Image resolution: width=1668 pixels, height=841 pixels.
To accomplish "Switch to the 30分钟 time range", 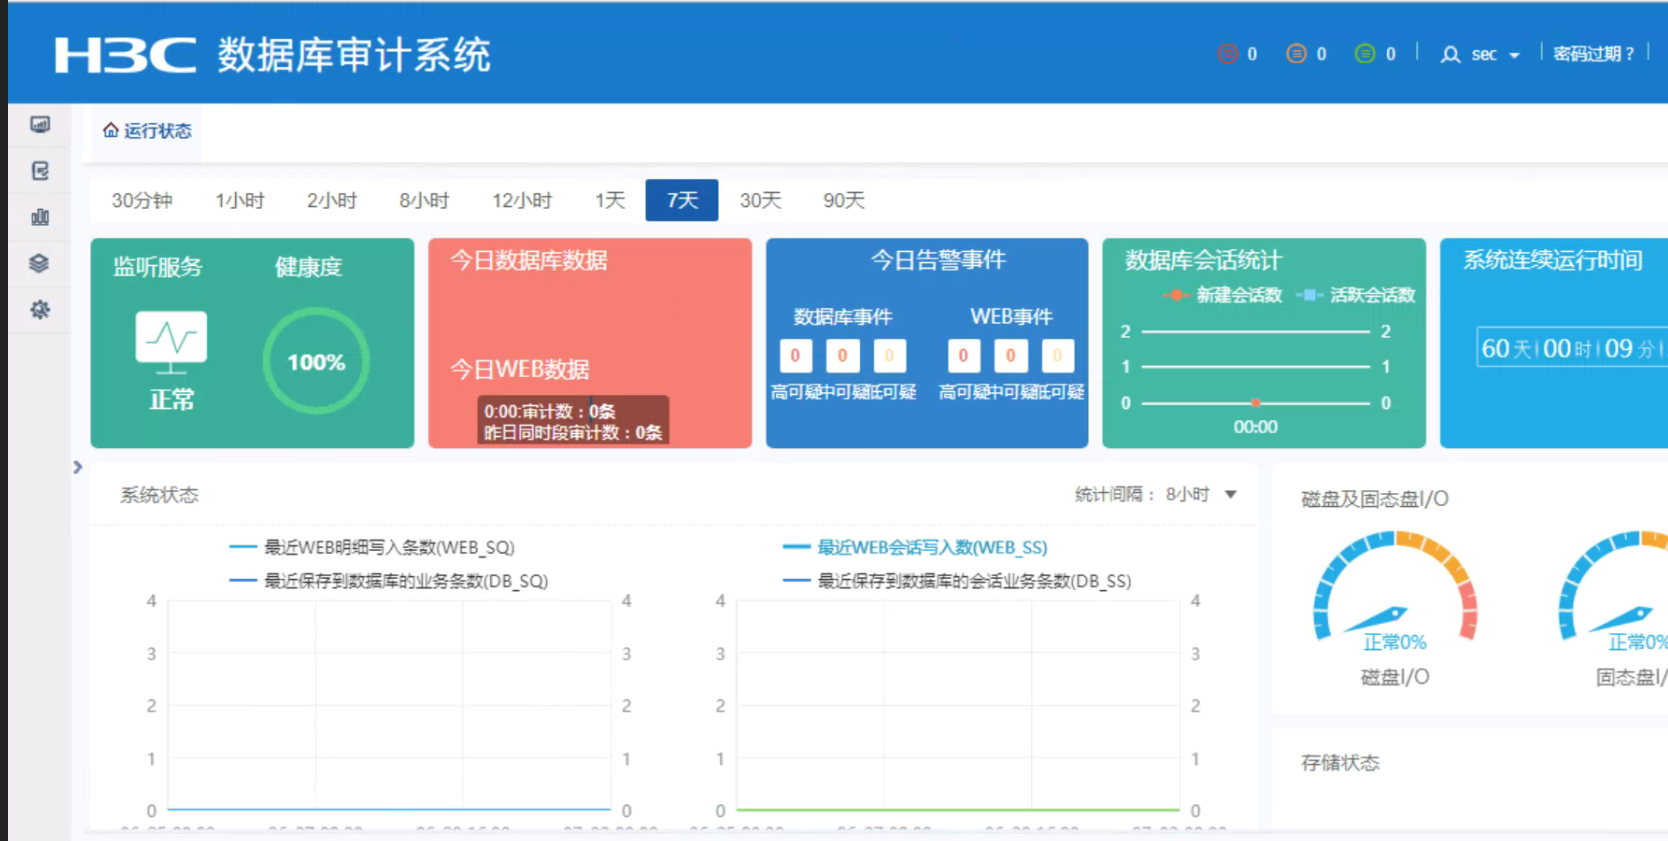I will (142, 200).
